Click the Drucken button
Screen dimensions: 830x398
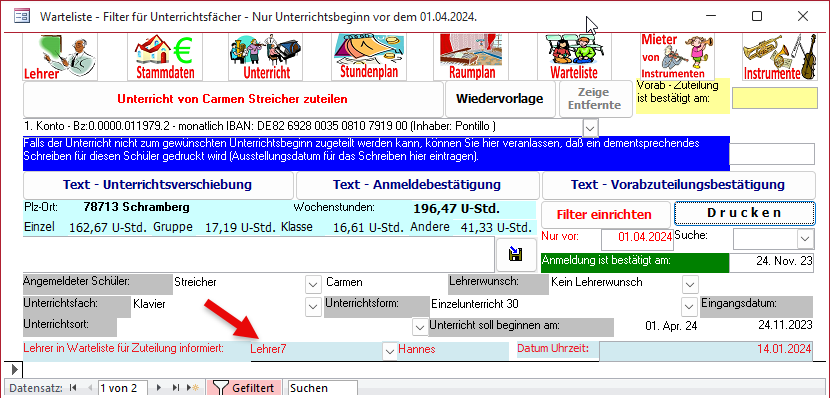(744, 213)
